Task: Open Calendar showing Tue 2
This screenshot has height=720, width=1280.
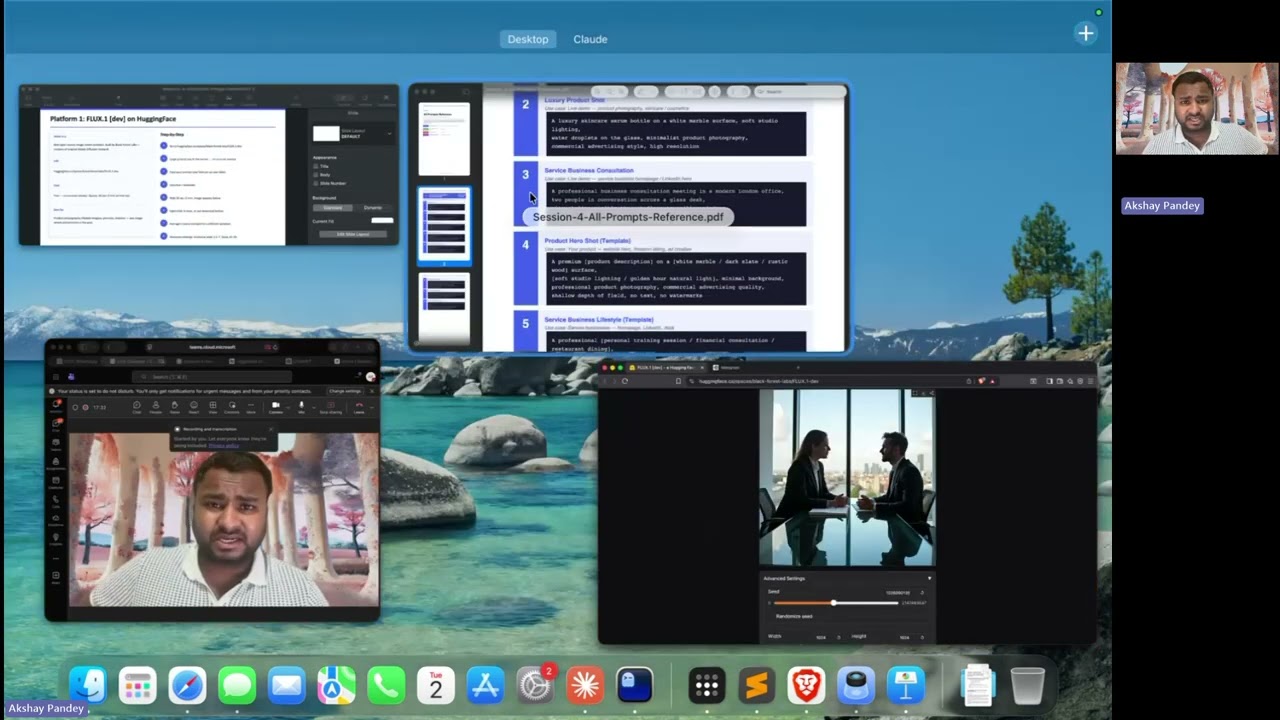Action: point(435,685)
